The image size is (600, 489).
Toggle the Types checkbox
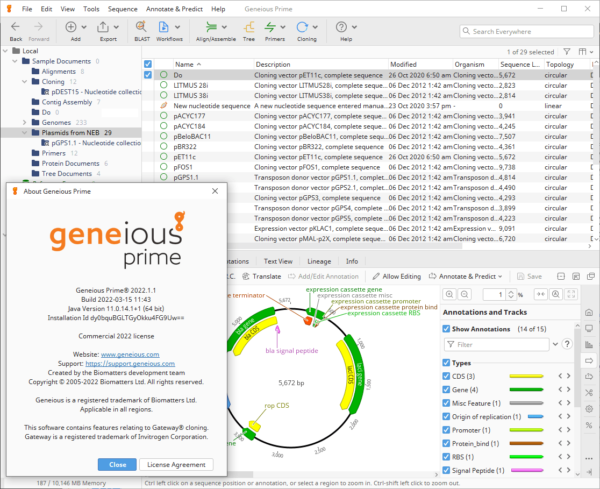point(446,363)
